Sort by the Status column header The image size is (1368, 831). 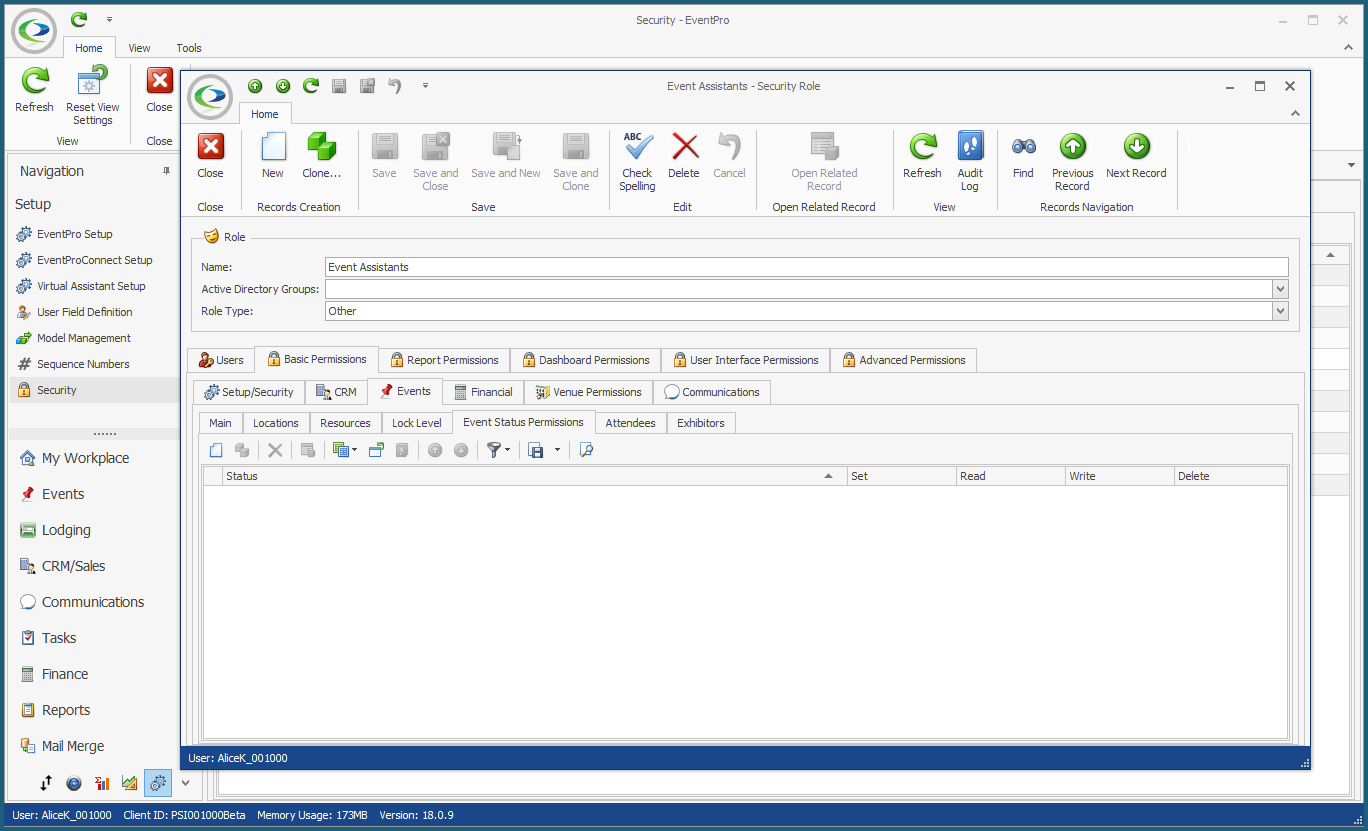coord(534,476)
